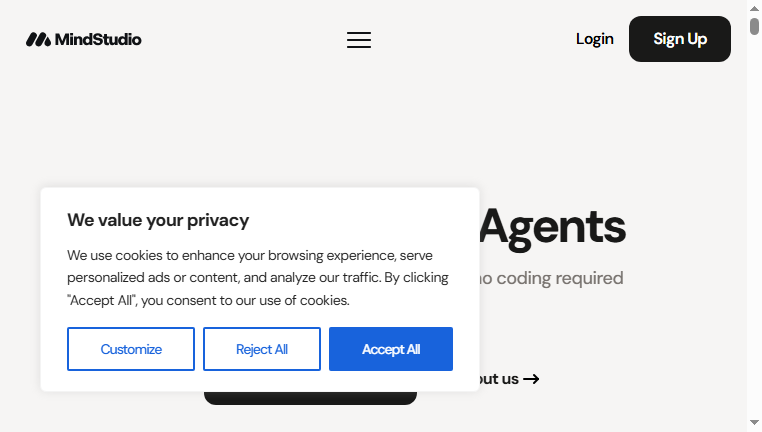Click the 'We value your privacy' heading
The width and height of the screenshot is (762, 432).
[158, 220]
